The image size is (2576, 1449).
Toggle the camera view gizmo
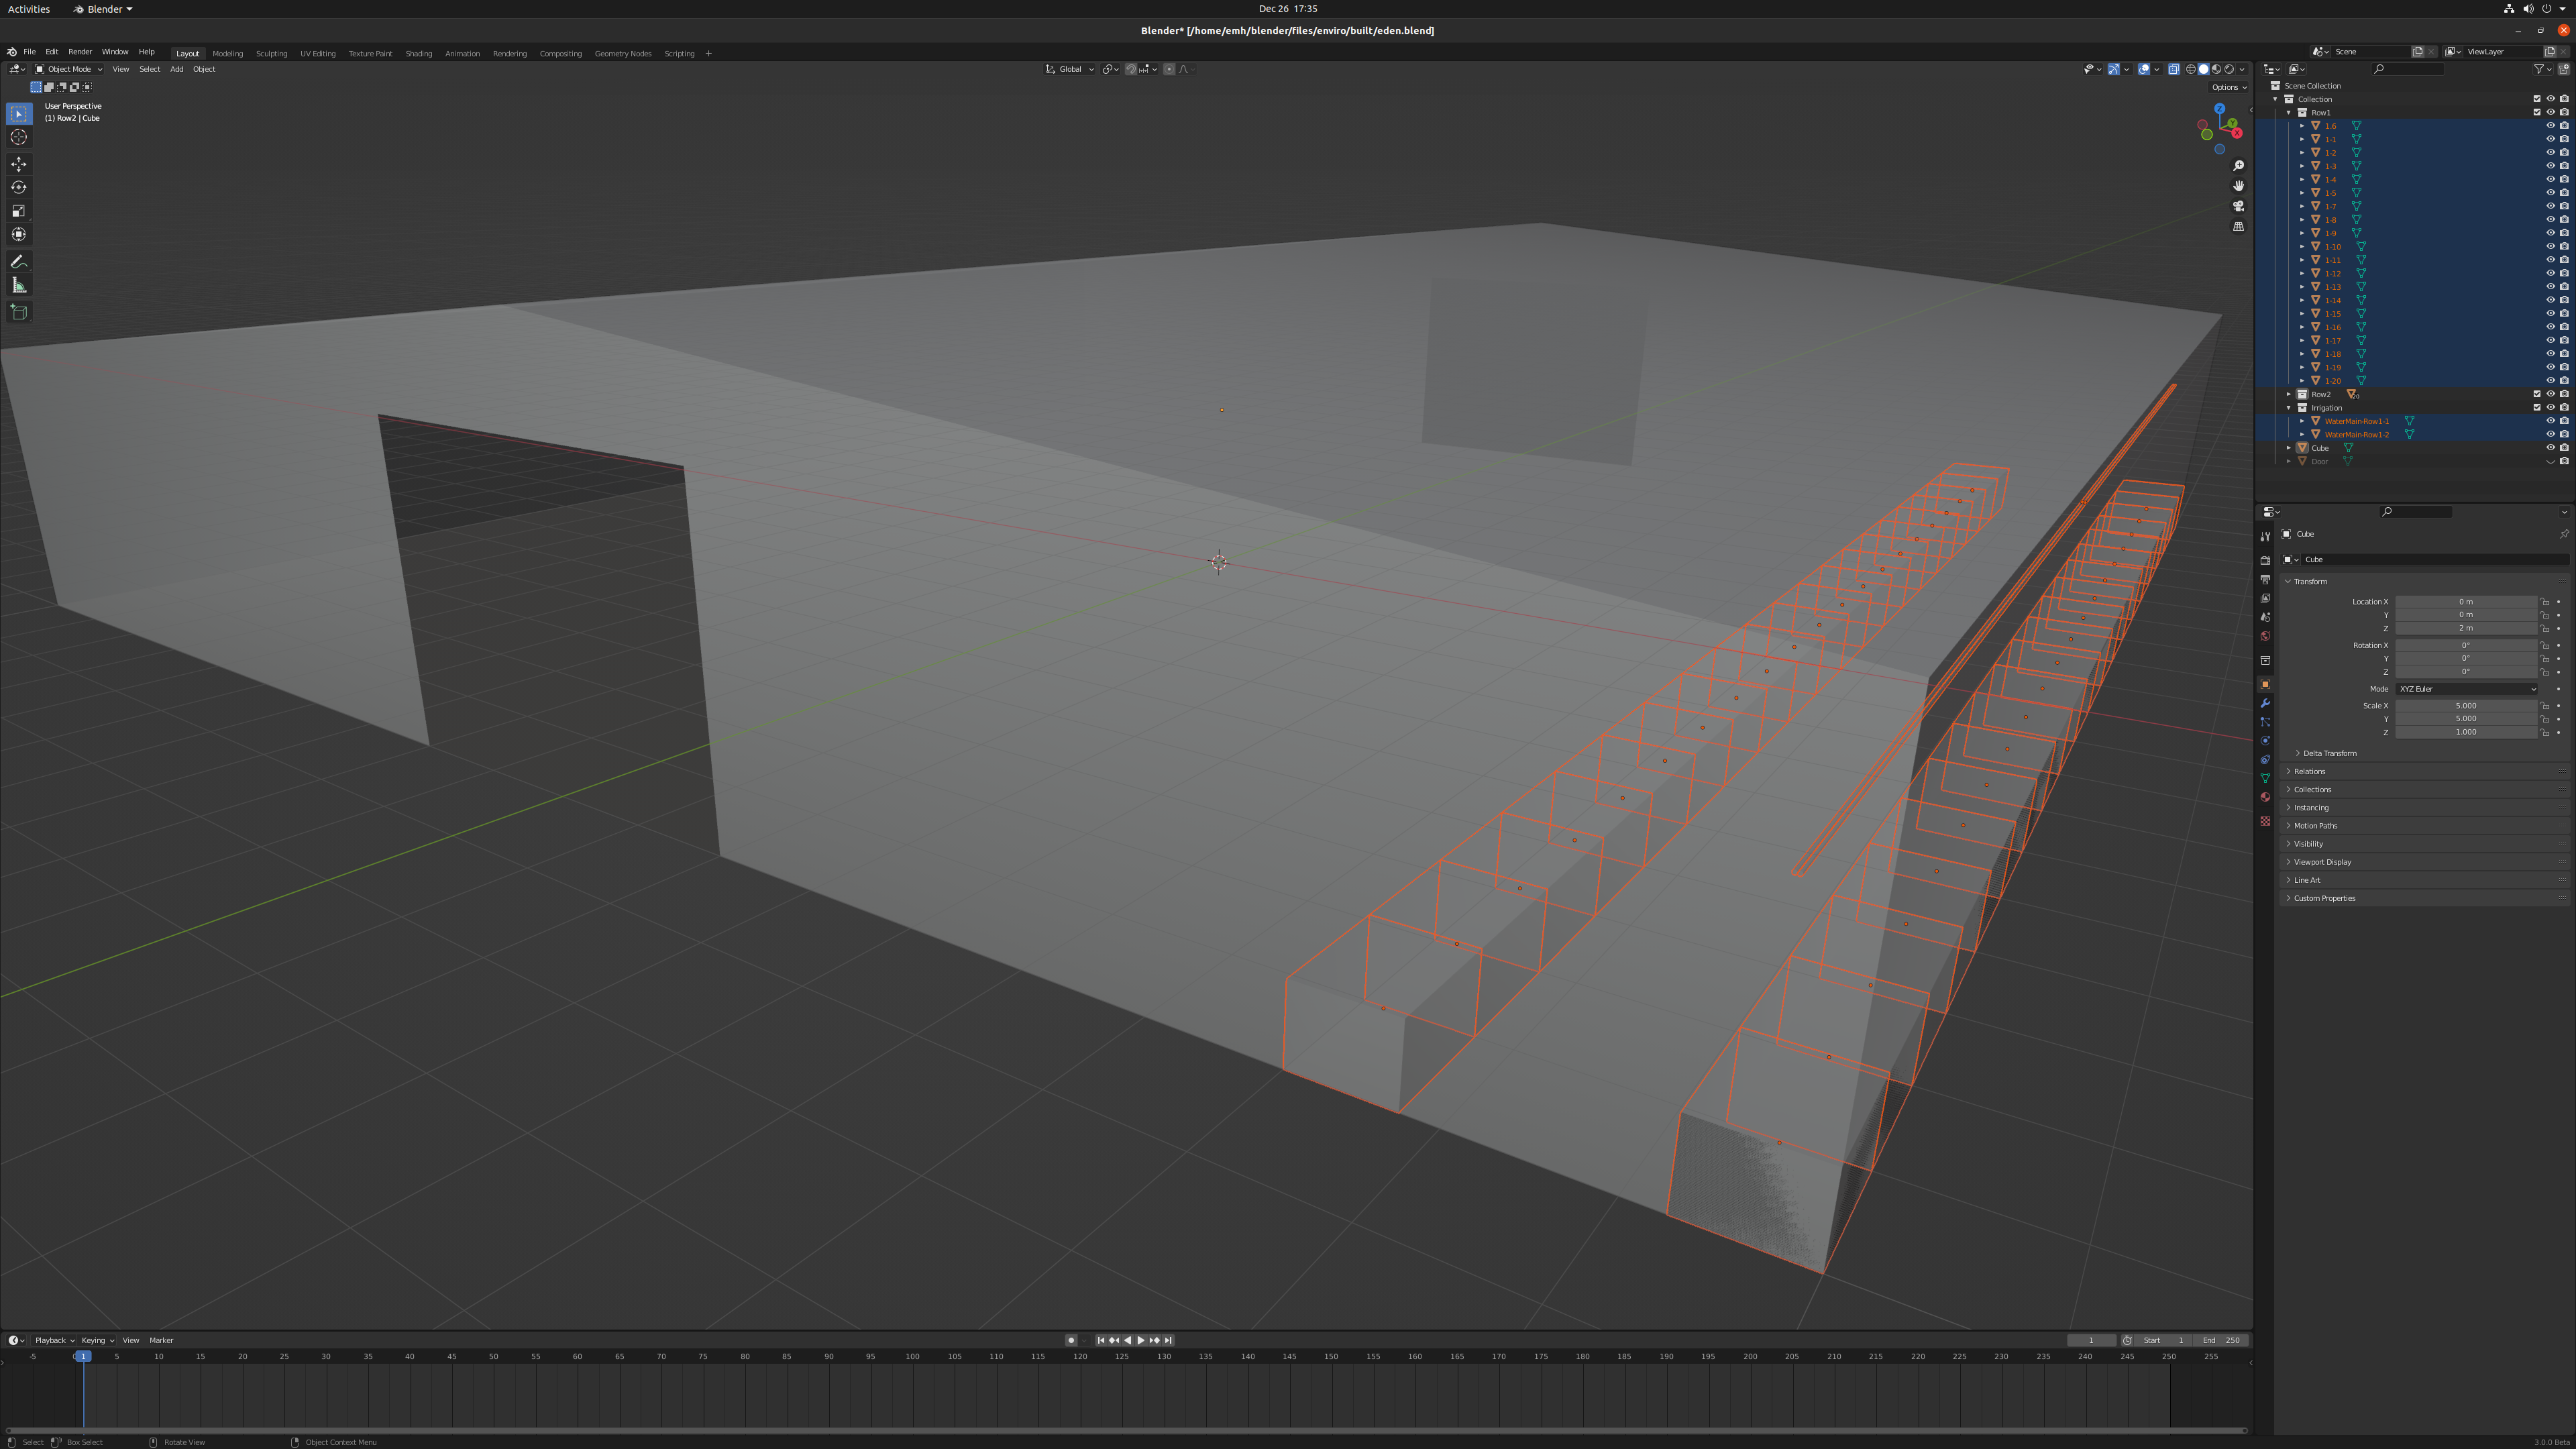(x=2238, y=206)
